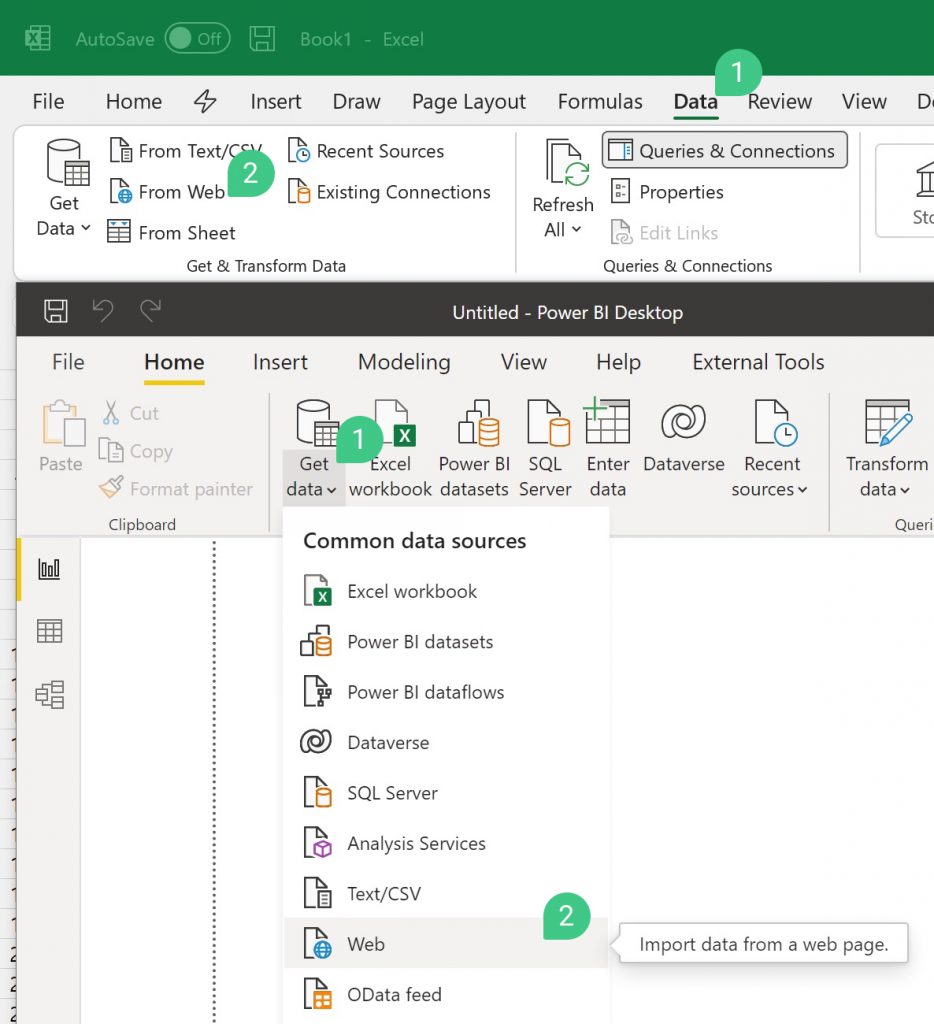Image resolution: width=934 pixels, height=1024 pixels.
Task: Choose Web from Common data sources
Action: (365, 944)
